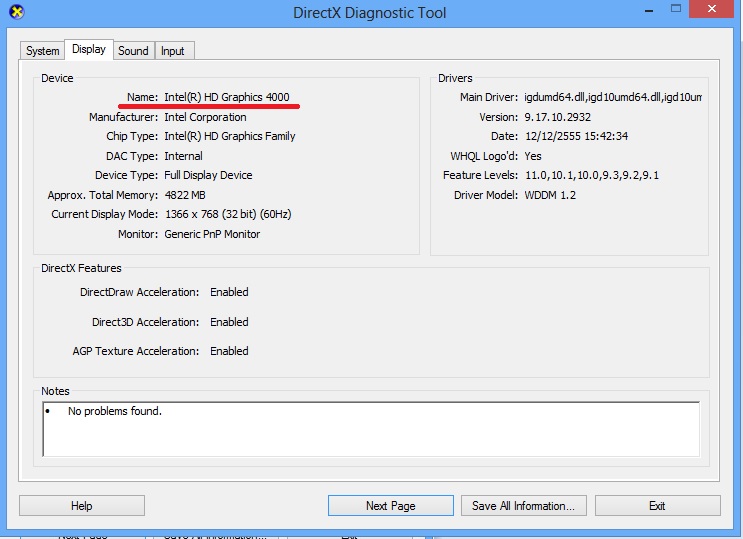This screenshot has width=743, height=539.
Task: Click the 'Current Display Mode:' label
Action: coord(105,214)
